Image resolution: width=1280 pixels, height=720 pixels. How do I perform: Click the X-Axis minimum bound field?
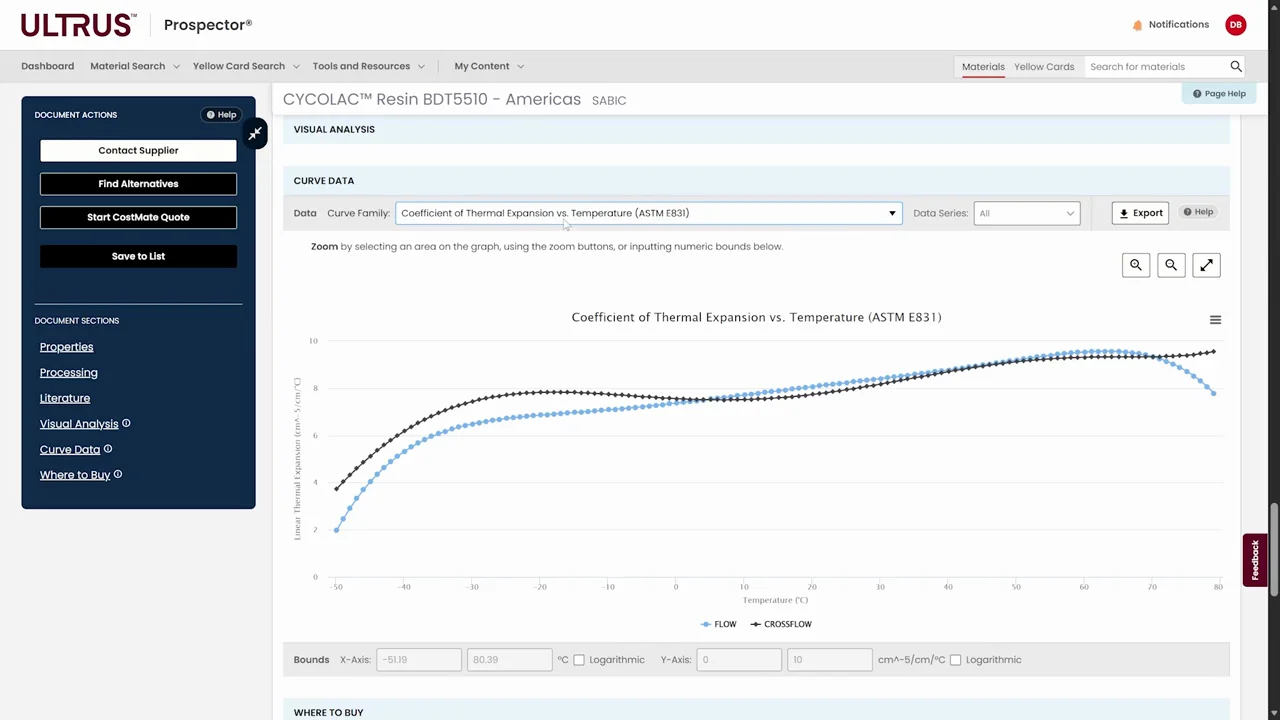pyautogui.click(x=419, y=660)
